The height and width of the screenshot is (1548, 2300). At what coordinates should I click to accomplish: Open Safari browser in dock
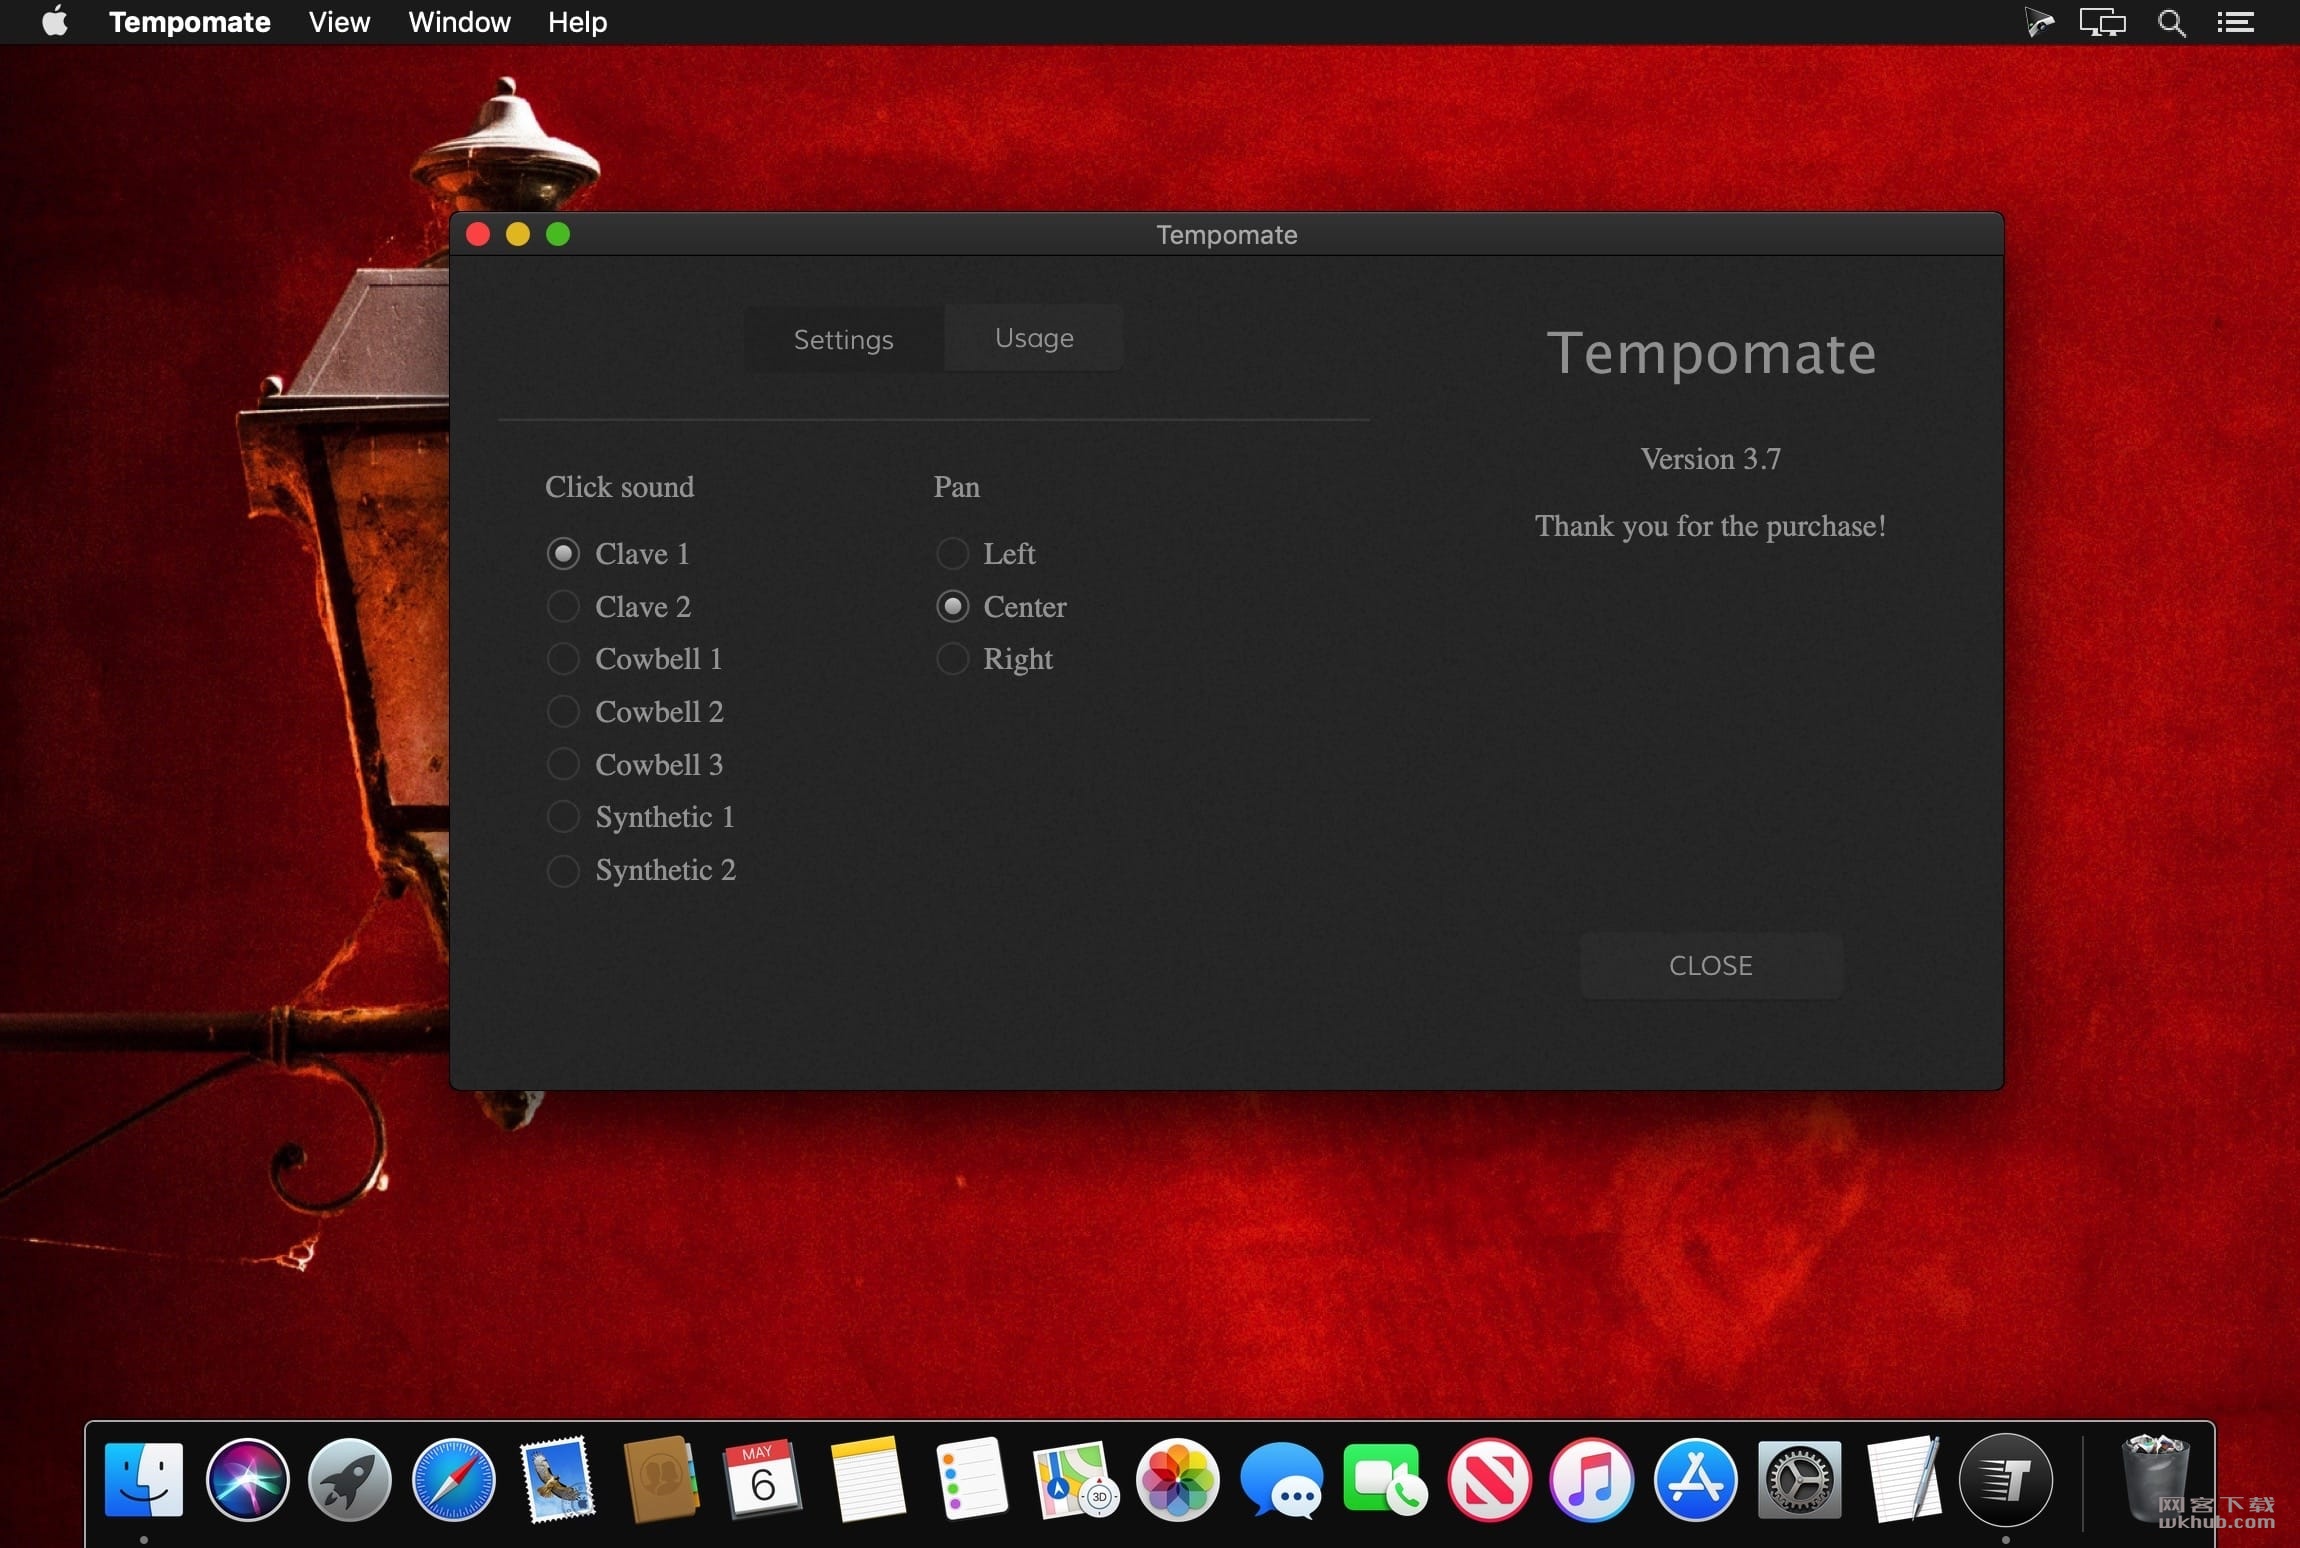pos(454,1479)
